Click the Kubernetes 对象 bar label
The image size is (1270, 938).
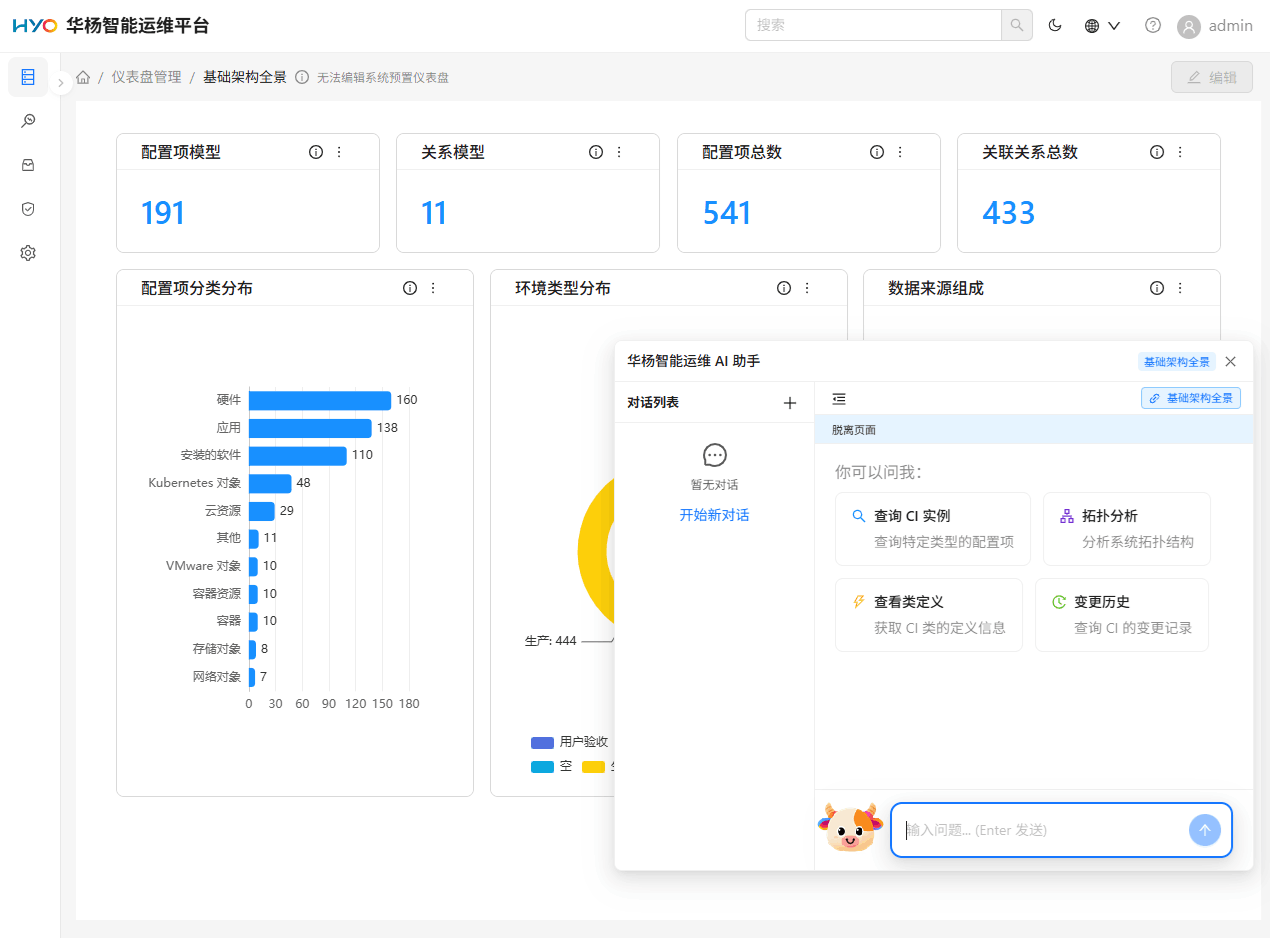[195, 483]
